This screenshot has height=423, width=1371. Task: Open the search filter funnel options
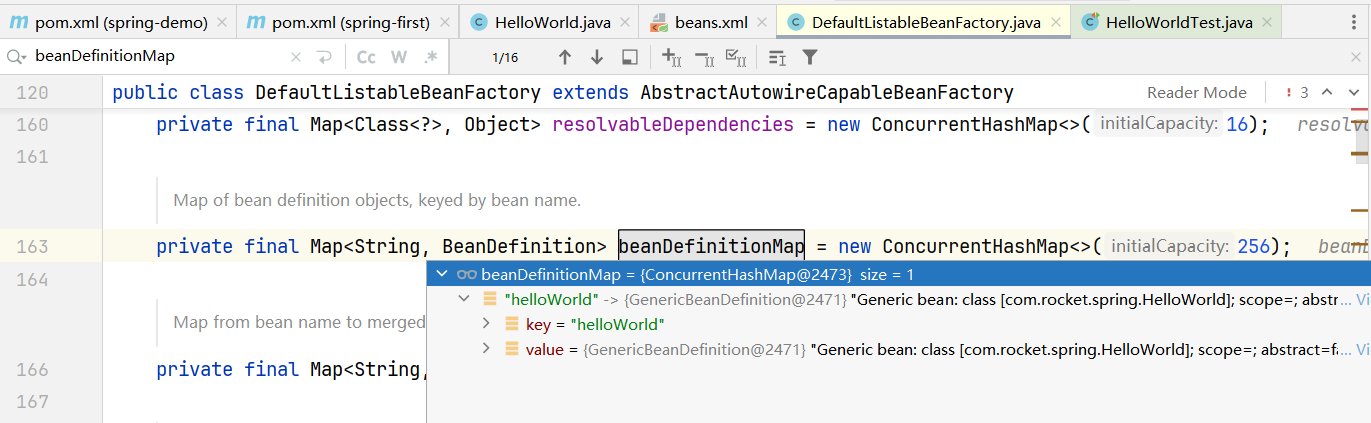810,57
